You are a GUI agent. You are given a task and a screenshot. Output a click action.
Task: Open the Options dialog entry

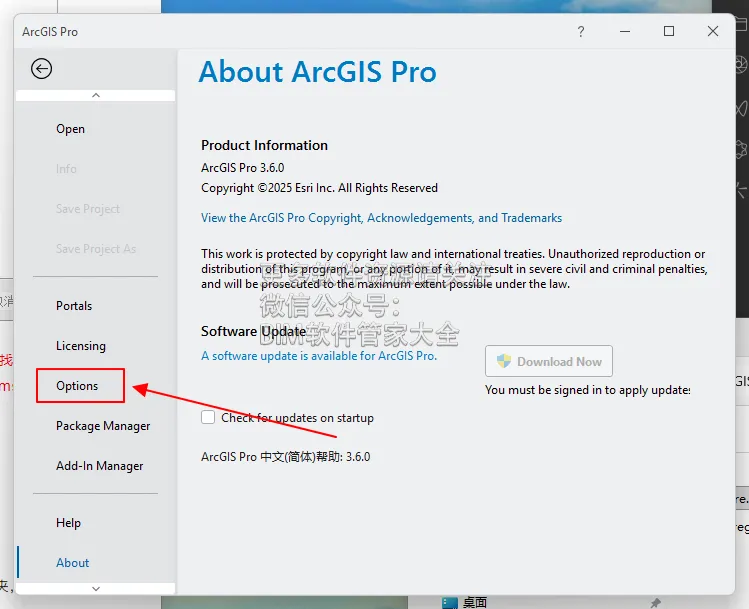pyautogui.click(x=77, y=385)
